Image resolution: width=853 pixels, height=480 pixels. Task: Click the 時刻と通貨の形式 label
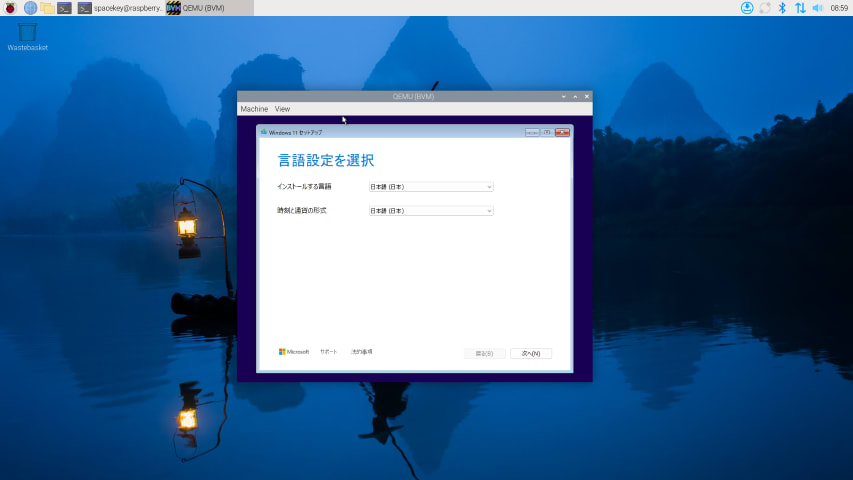click(302, 211)
